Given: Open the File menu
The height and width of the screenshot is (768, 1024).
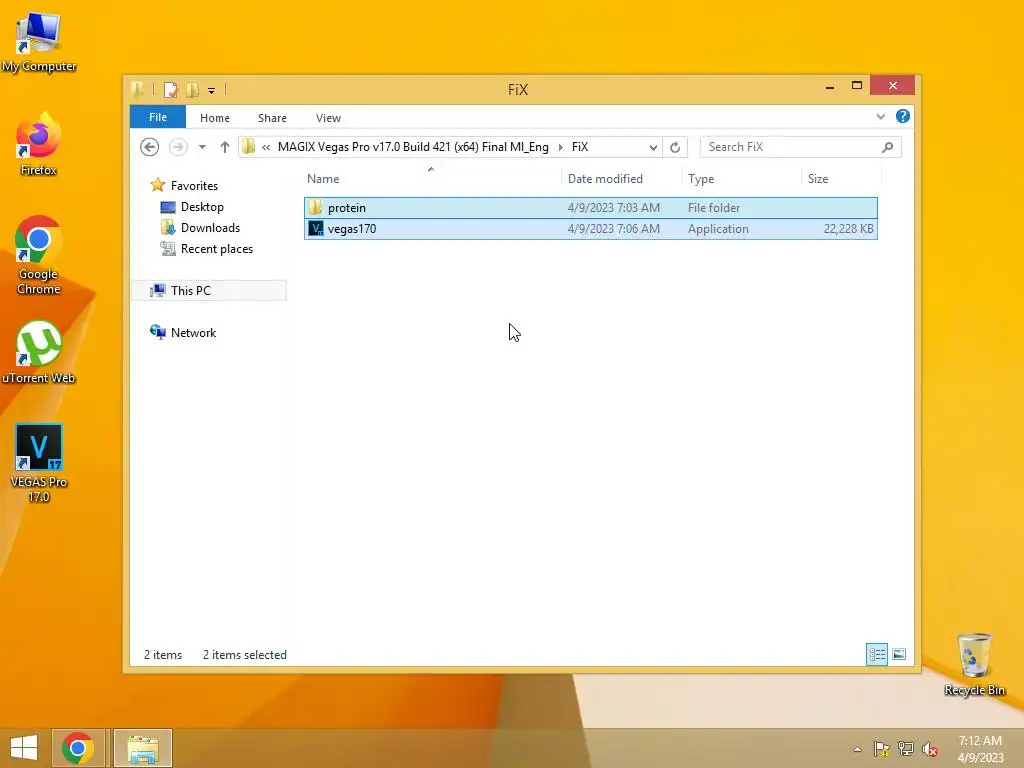Looking at the screenshot, I should [x=158, y=117].
